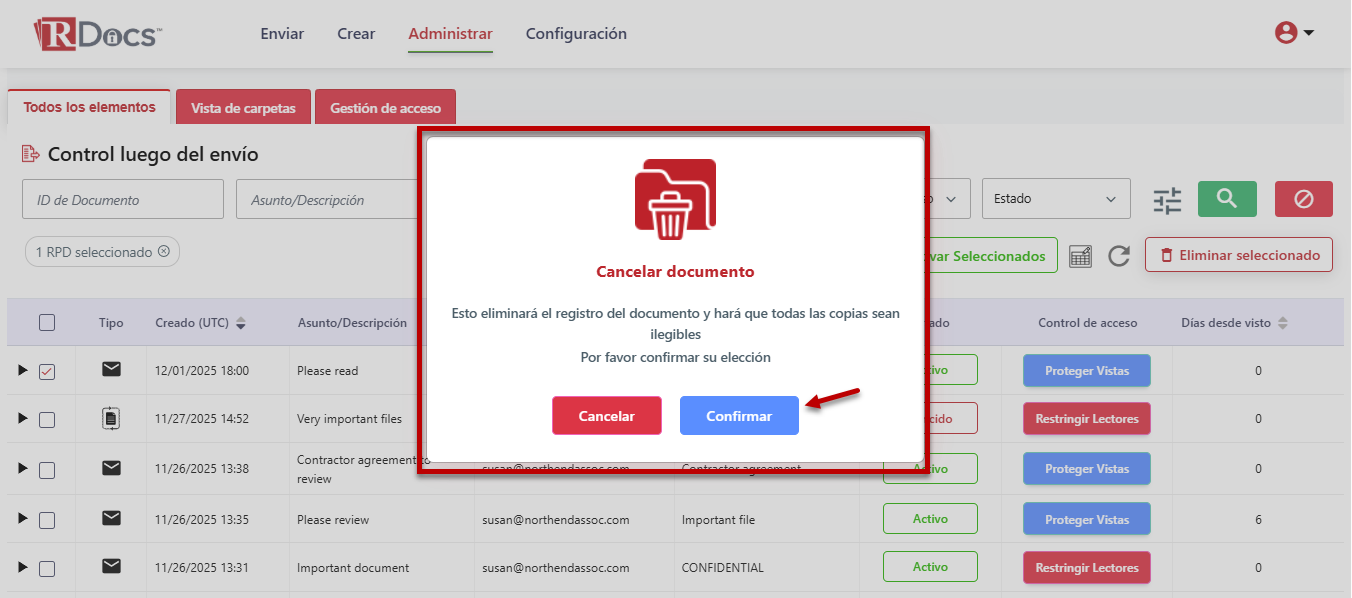This screenshot has width=1352, height=598.
Task: Switch to the 'Vista de carpetas' tab
Action: [x=243, y=108]
